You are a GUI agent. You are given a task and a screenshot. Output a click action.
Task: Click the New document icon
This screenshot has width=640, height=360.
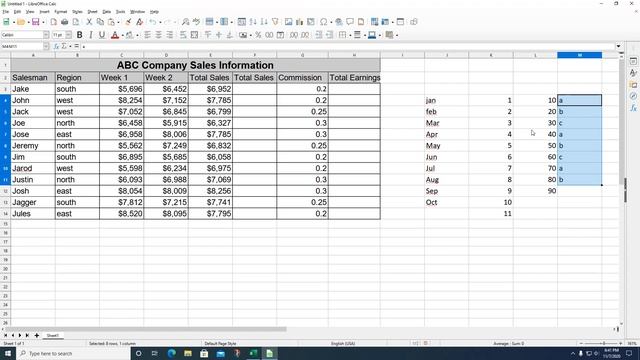tap(6, 22)
